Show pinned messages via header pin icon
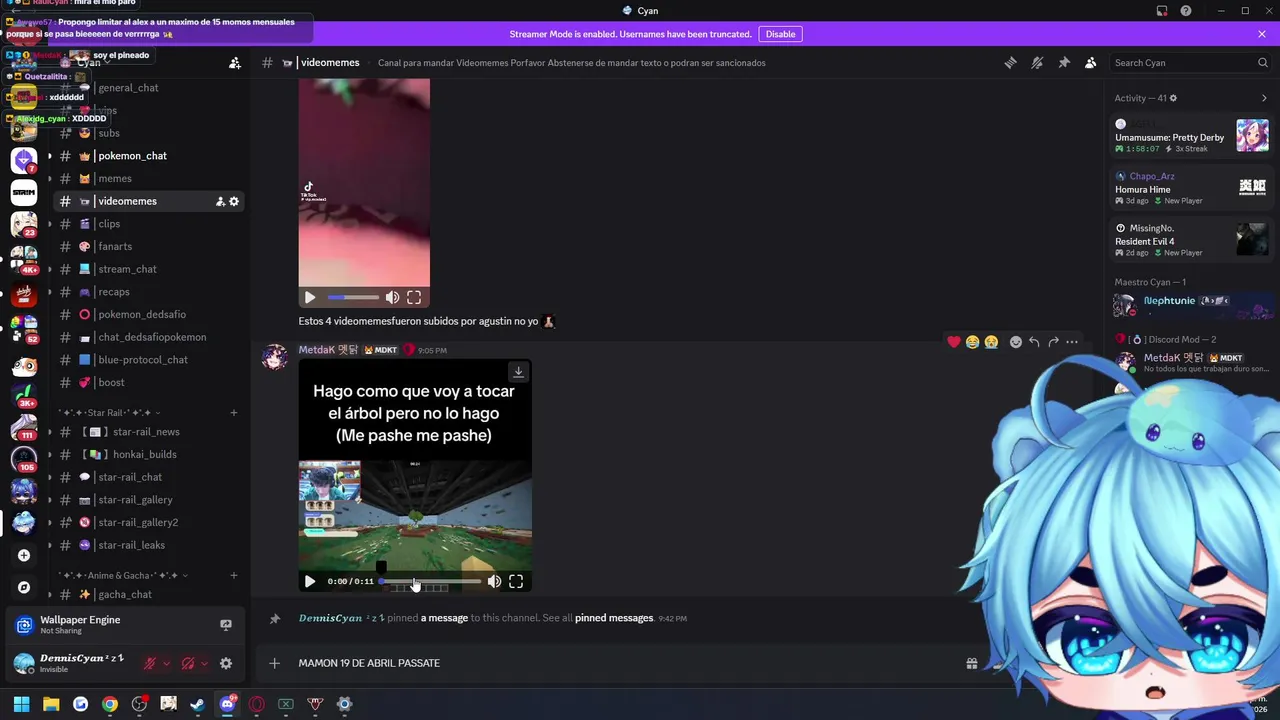1280x720 pixels. point(1064,63)
